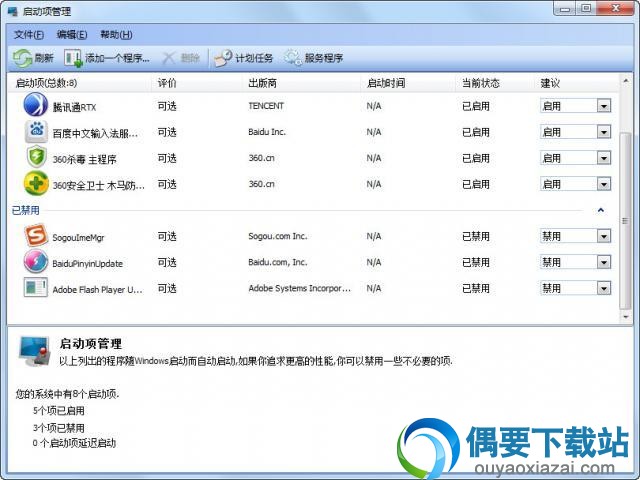Open the 文件(F) menu
The height and width of the screenshot is (480, 640).
29,35
